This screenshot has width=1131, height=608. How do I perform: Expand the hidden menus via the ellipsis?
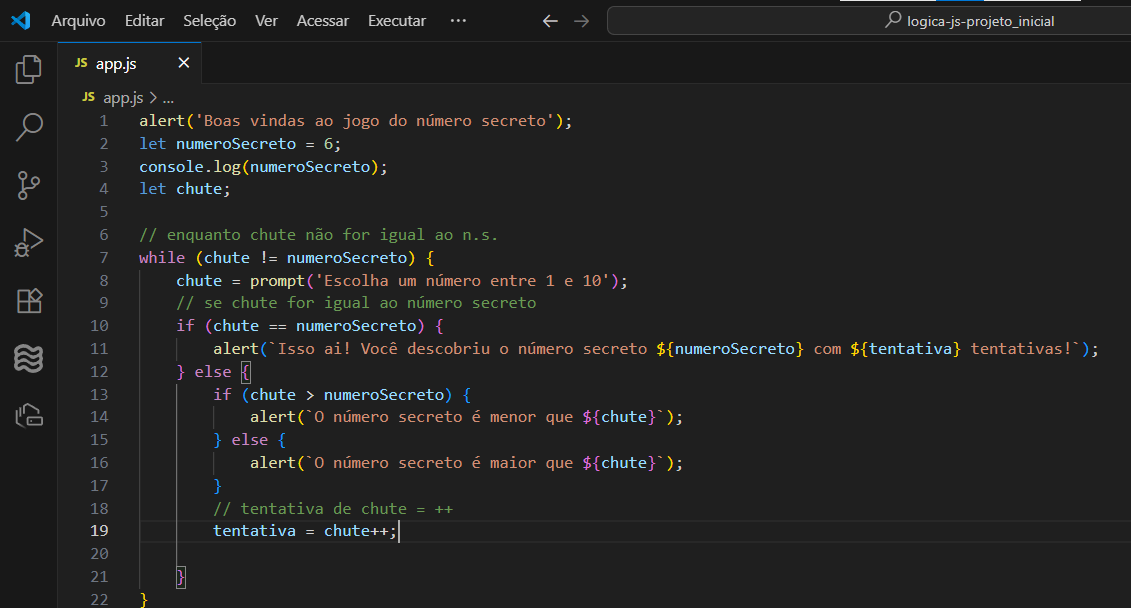click(x=458, y=21)
